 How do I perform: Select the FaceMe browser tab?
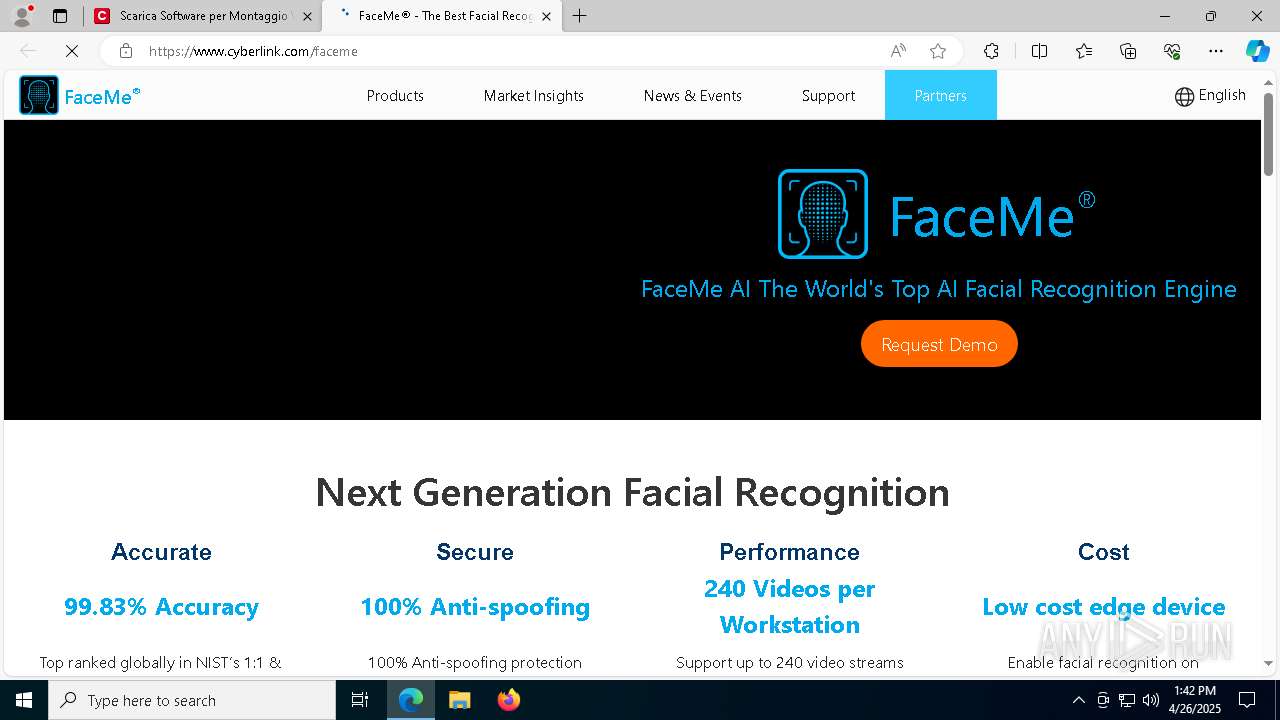(442, 16)
